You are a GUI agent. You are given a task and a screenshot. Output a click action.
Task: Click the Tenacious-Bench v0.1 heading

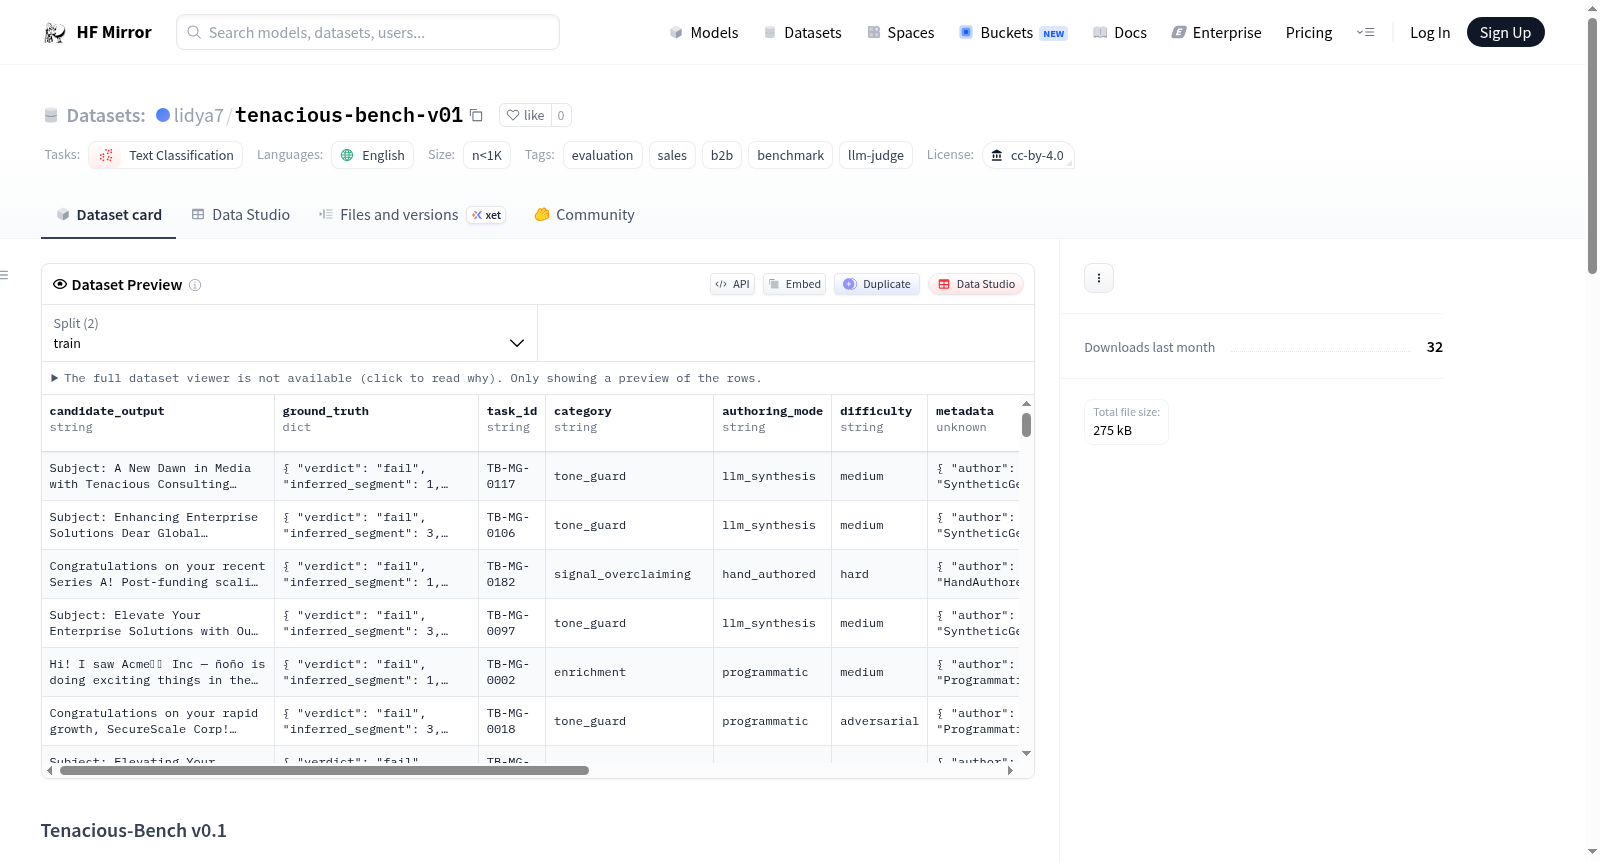pos(134,831)
